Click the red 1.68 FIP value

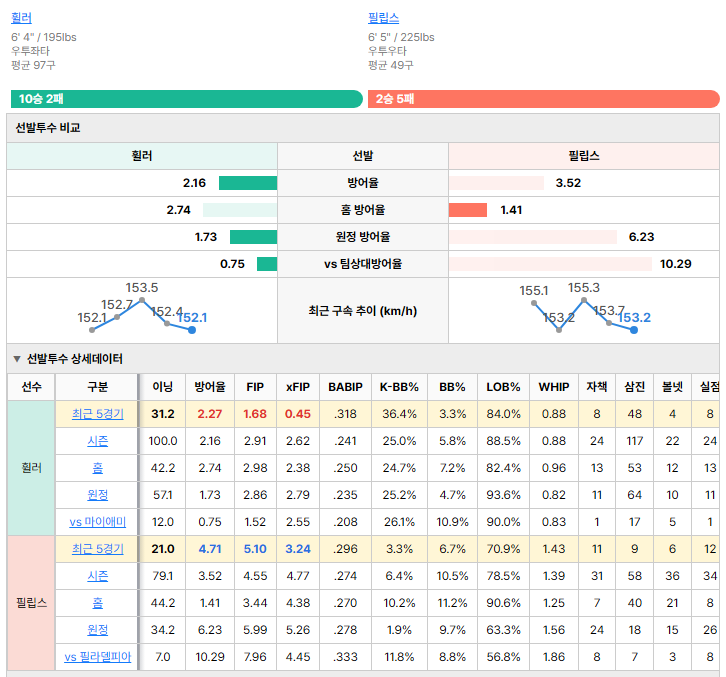point(255,414)
